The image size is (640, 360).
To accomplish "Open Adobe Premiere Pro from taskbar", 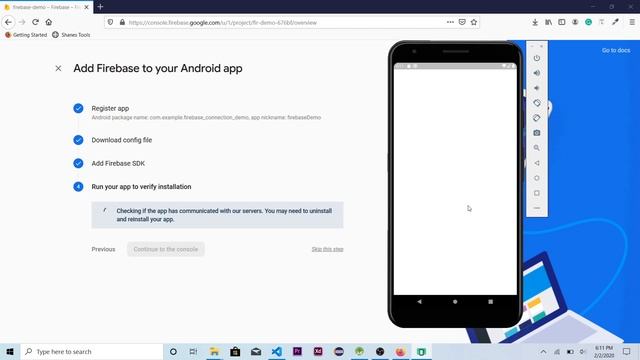I will [297, 351].
